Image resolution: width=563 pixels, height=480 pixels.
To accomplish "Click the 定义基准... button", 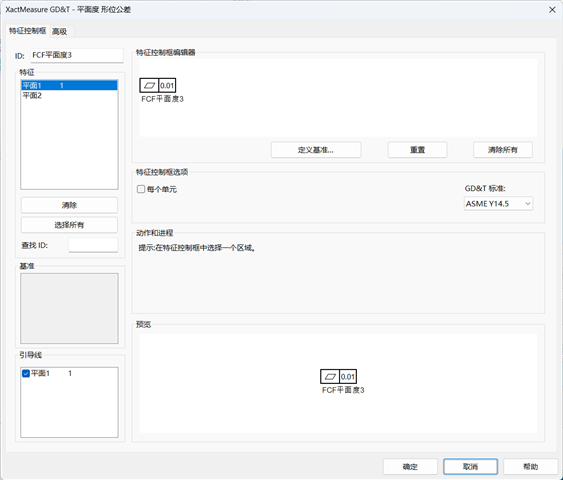I will click(x=316, y=150).
